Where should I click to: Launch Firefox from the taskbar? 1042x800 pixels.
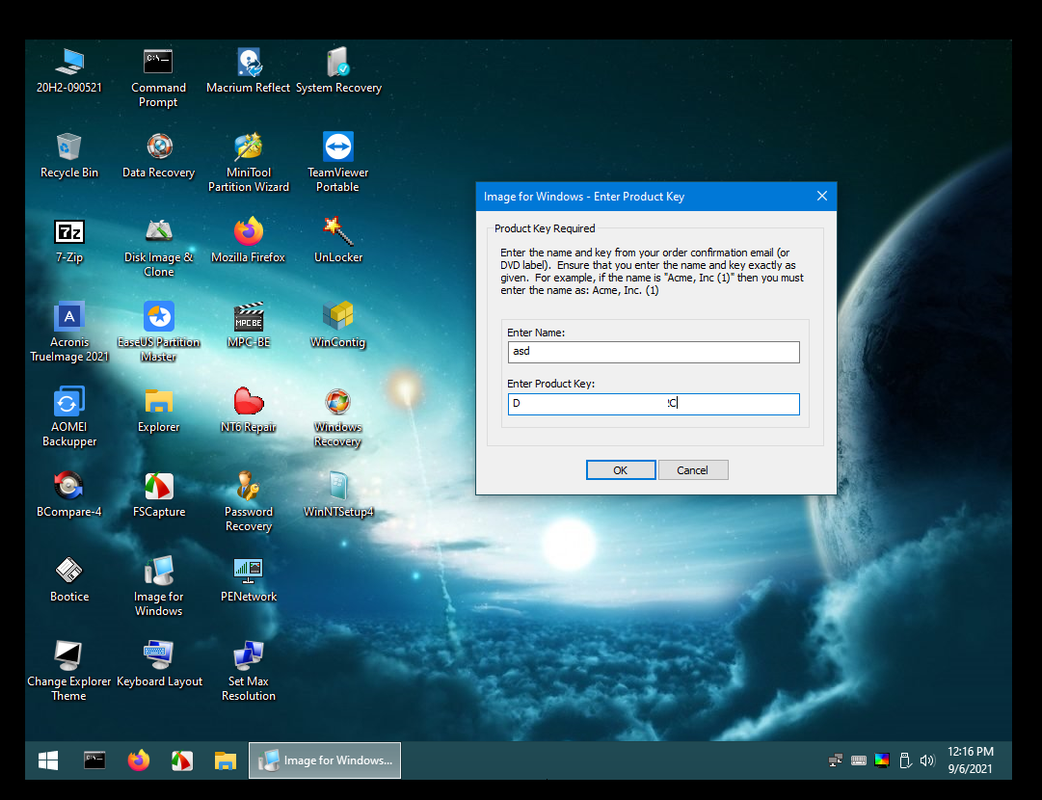(138, 760)
